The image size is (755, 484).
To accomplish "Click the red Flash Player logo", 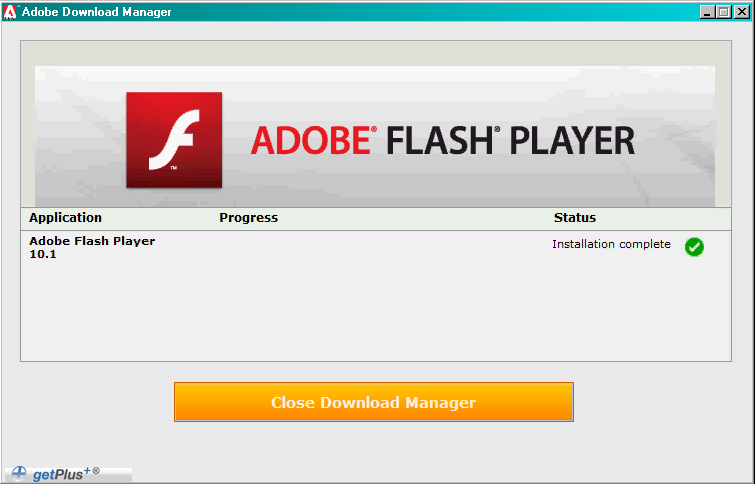I will point(174,140).
